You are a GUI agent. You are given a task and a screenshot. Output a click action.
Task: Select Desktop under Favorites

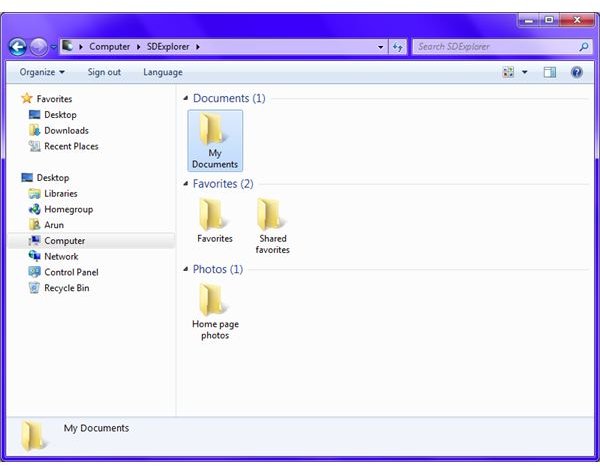60,115
